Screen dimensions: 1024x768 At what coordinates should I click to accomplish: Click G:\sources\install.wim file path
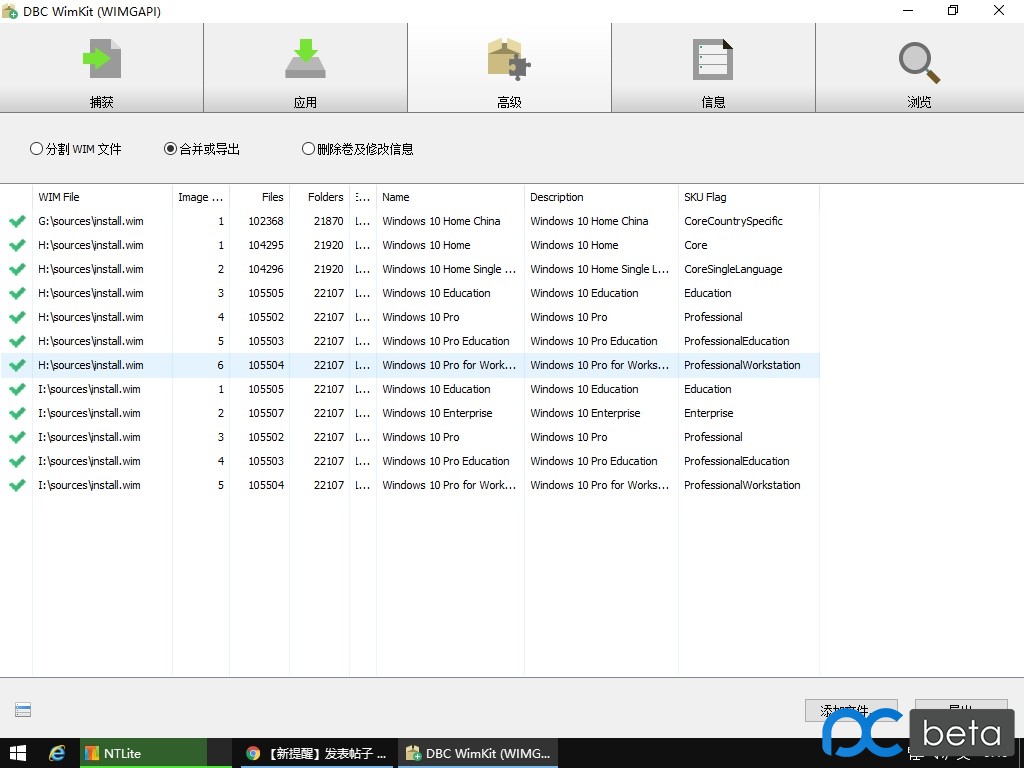[91, 221]
